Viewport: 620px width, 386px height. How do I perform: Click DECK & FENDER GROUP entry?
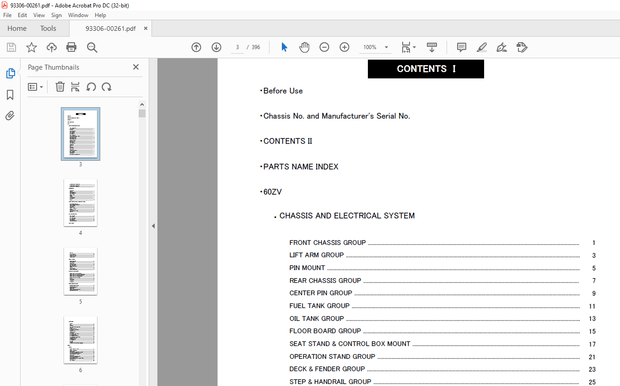tap(327, 369)
